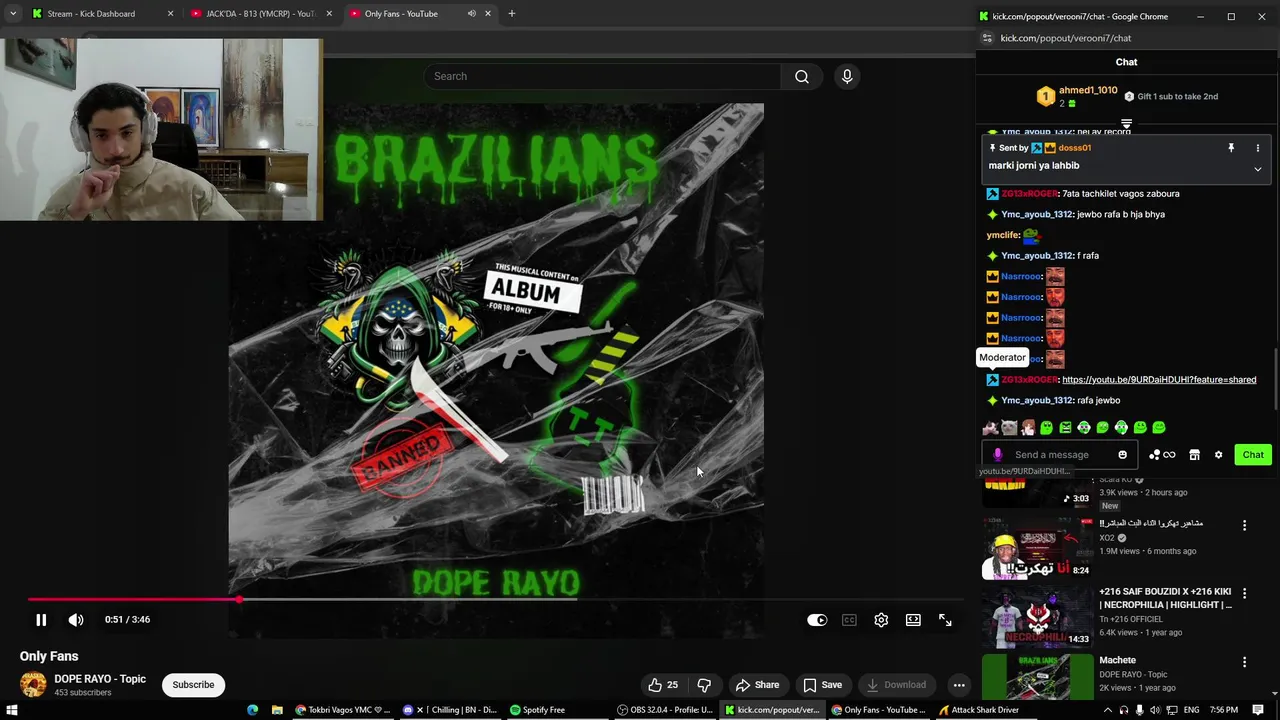Open the Kick gift shop icon
Screen dimensions: 1280x720
point(1194,455)
